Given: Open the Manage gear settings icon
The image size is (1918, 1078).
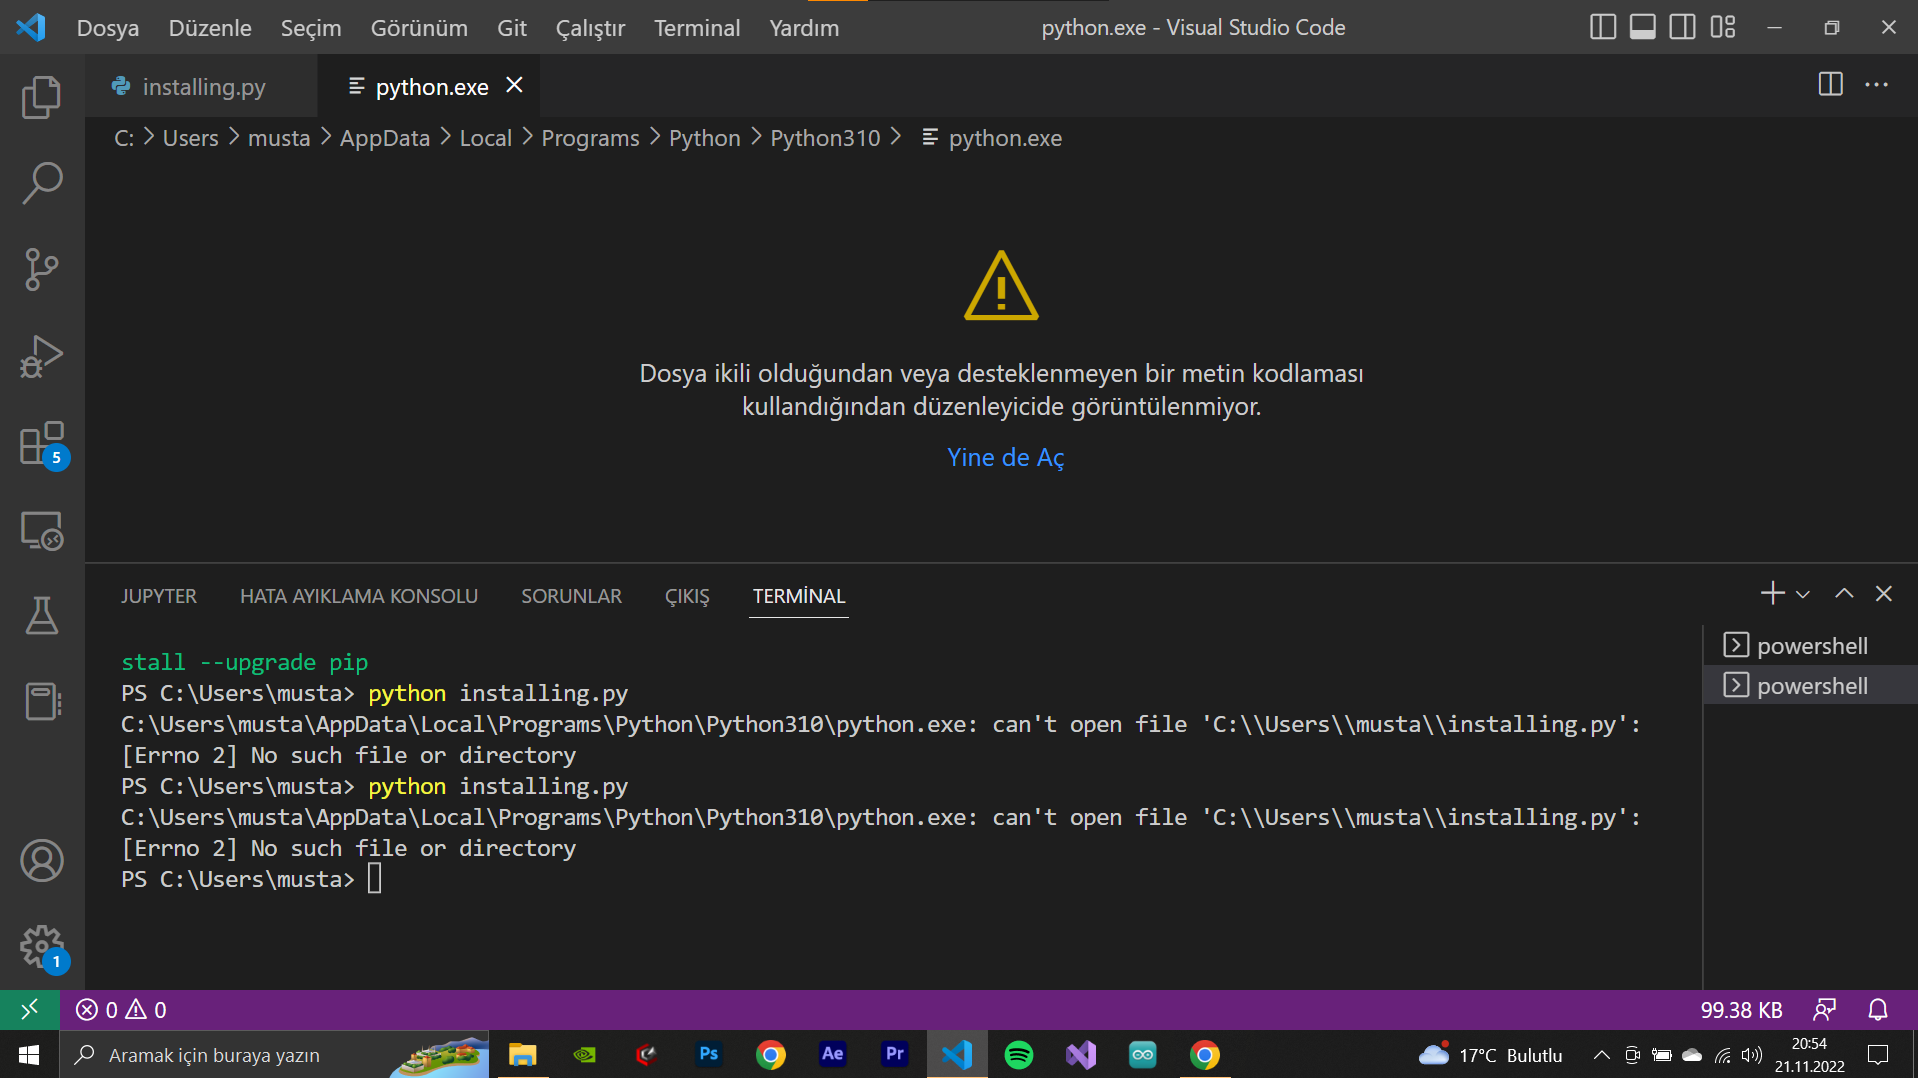Looking at the screenshot, I should click(42, 947).
